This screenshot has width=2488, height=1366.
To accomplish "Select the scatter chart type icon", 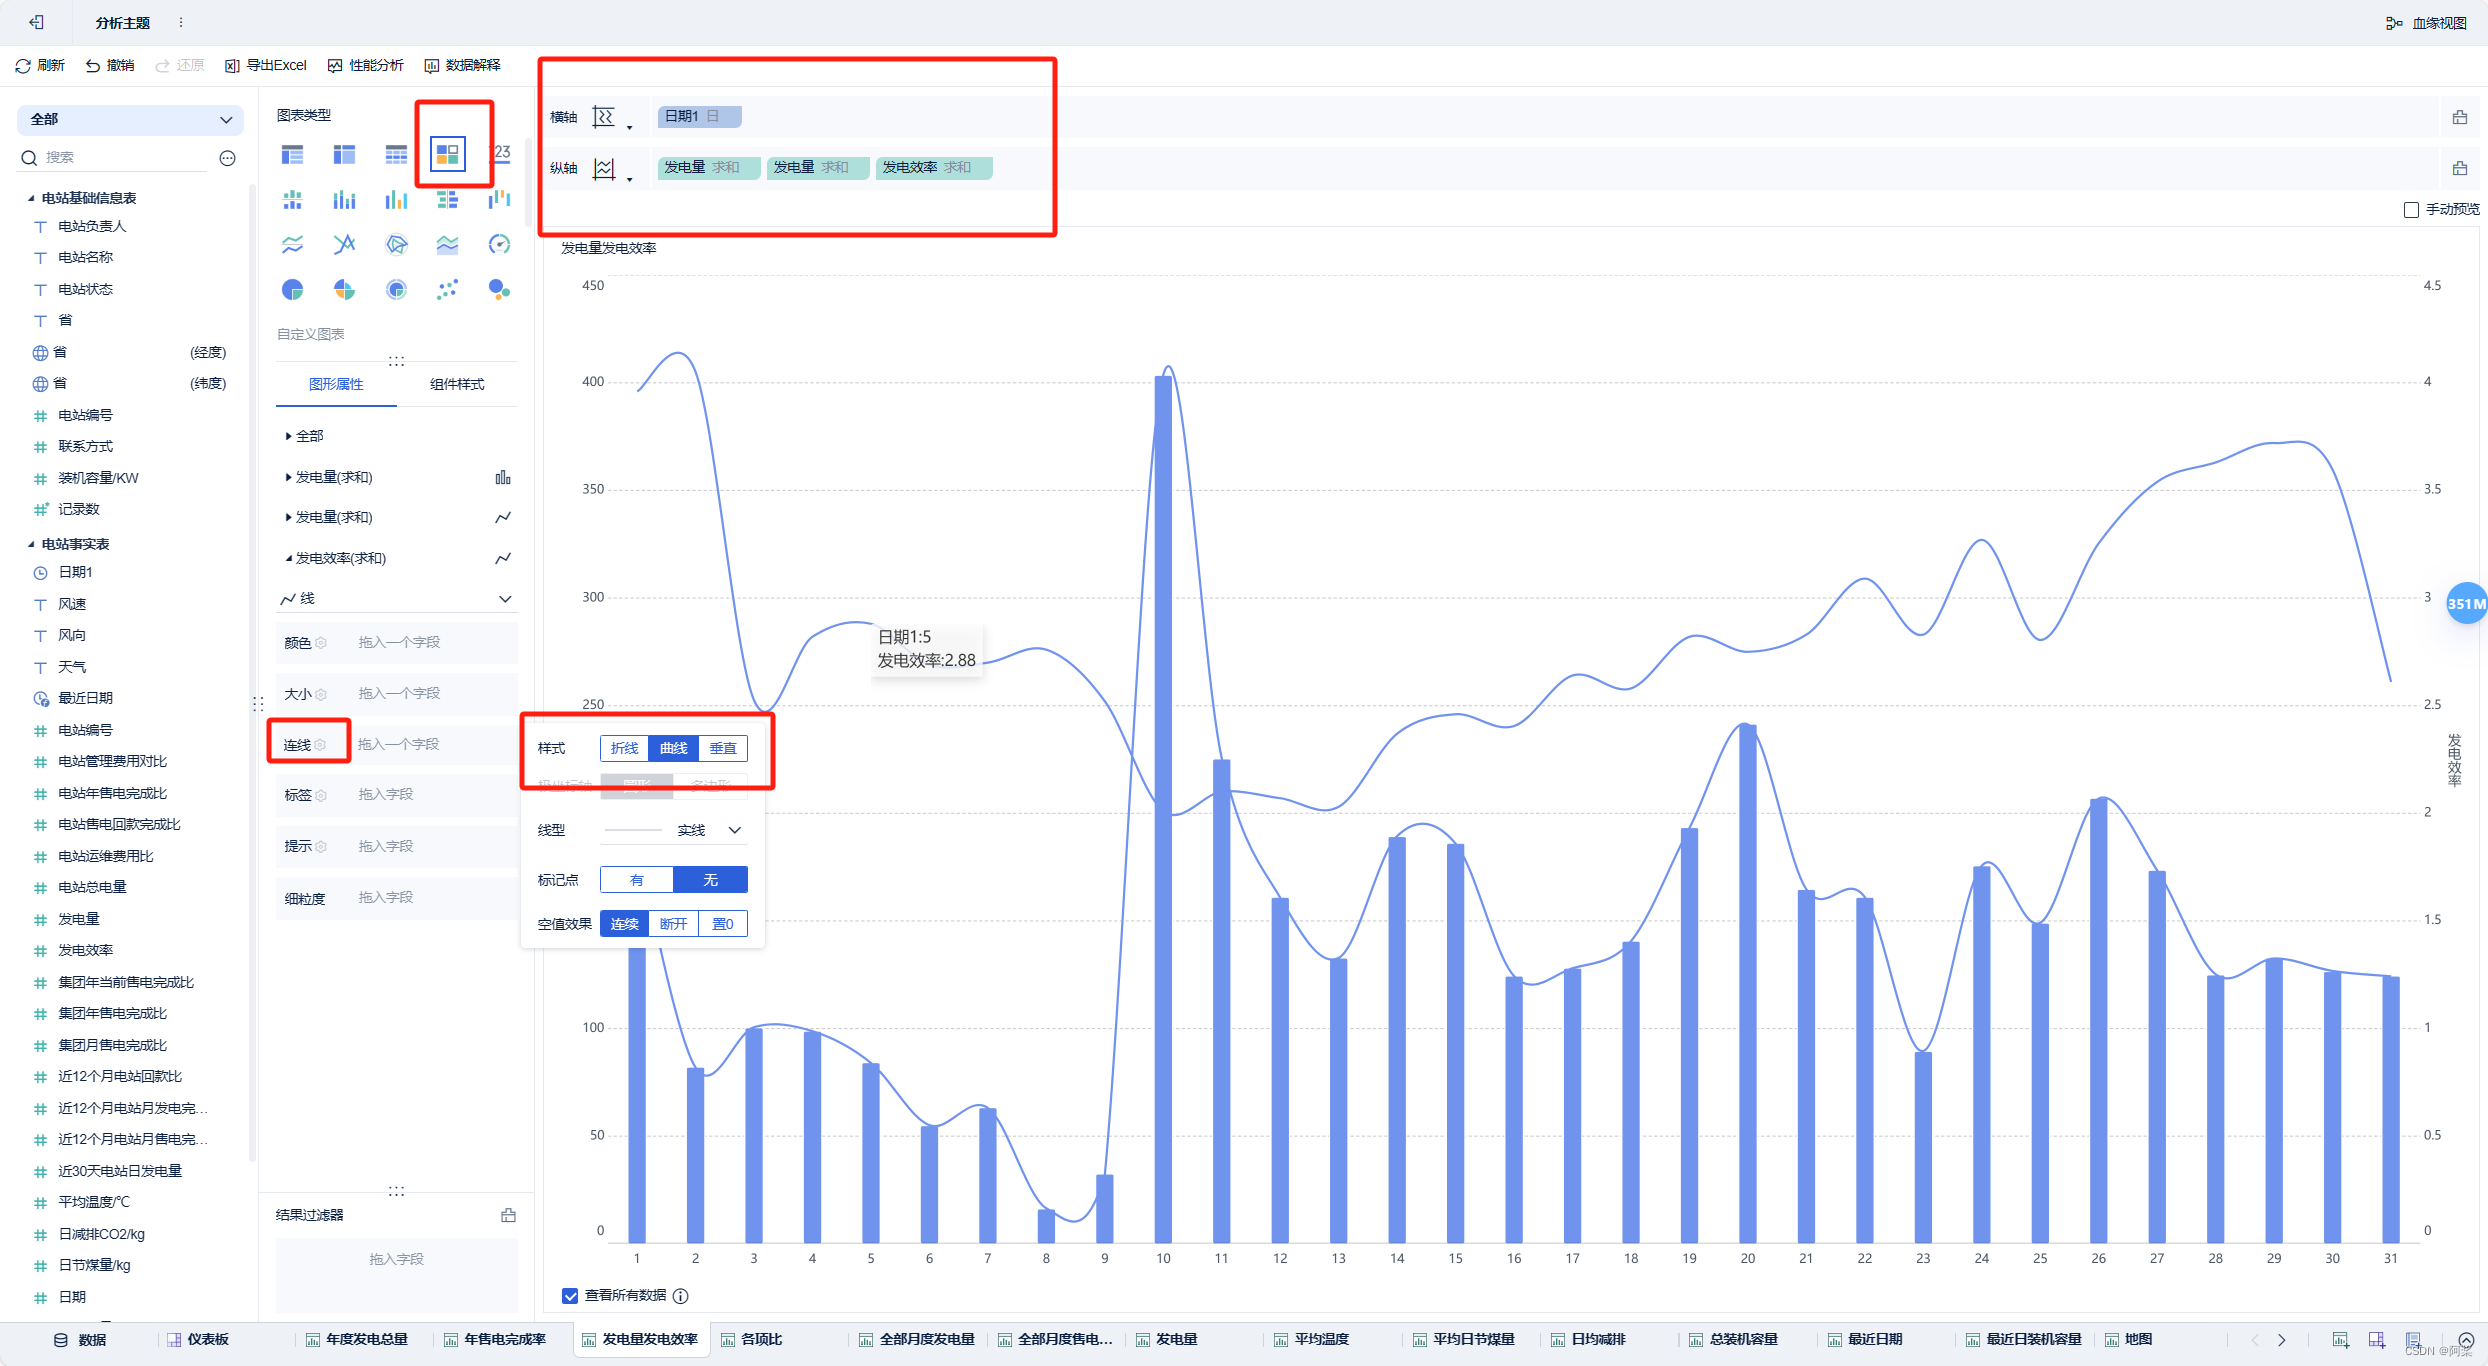I will 447,290.
